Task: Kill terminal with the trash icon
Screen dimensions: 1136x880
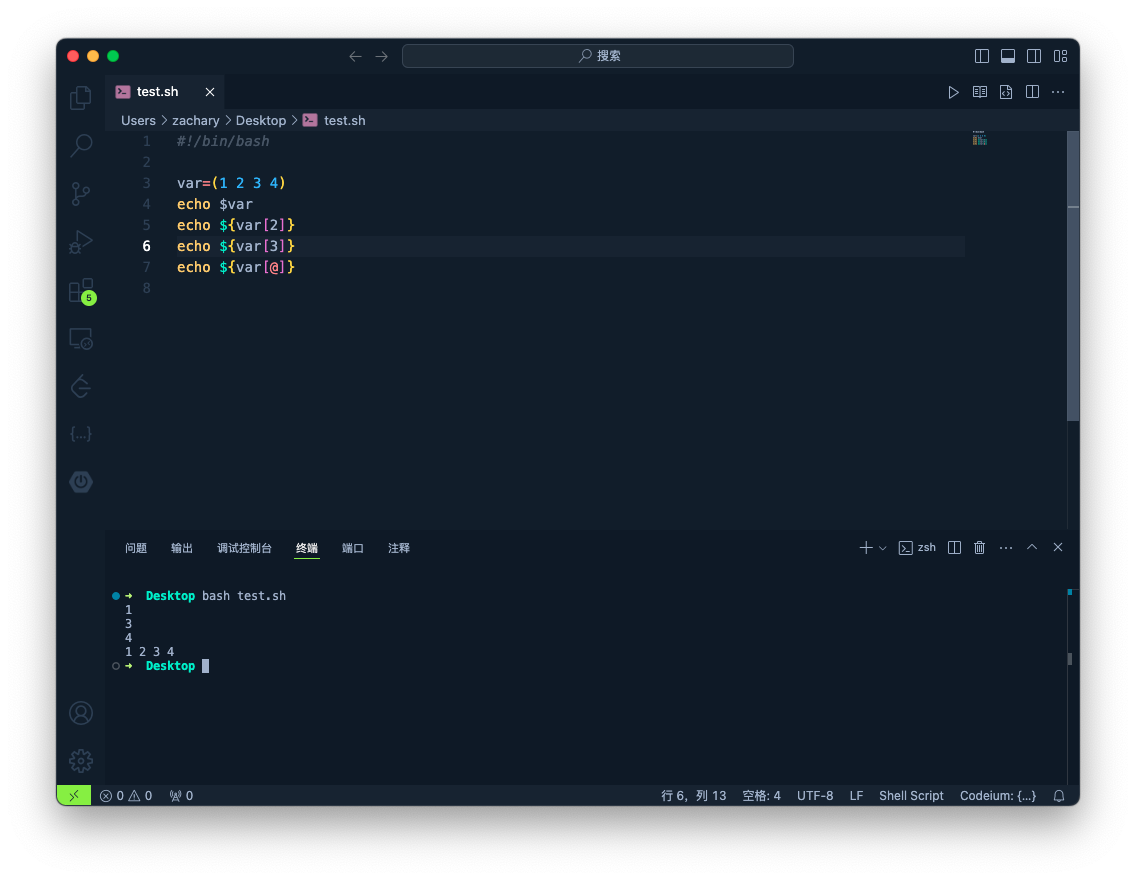Action: pyautogui.click(x=980, y=548)
